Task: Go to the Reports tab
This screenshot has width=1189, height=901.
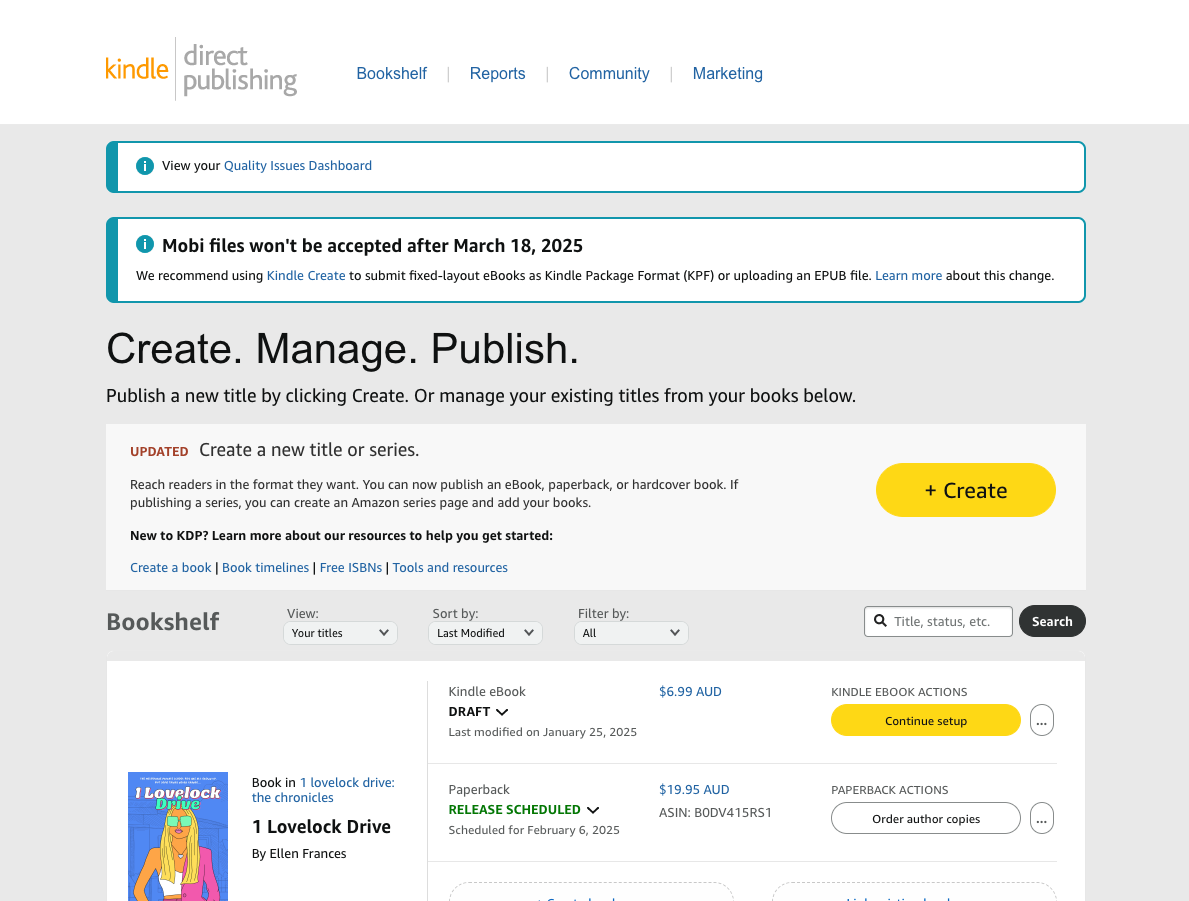Action: point(497,74)
